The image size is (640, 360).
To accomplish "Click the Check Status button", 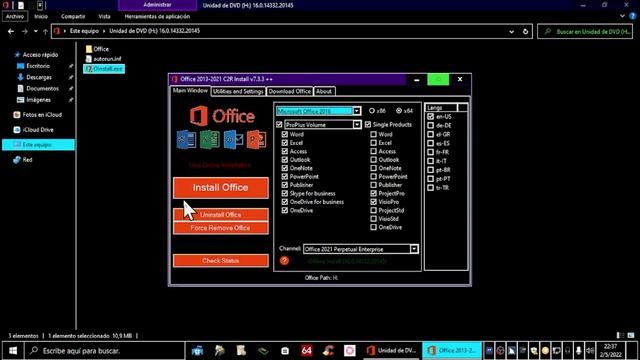I will tap(221, 260).
